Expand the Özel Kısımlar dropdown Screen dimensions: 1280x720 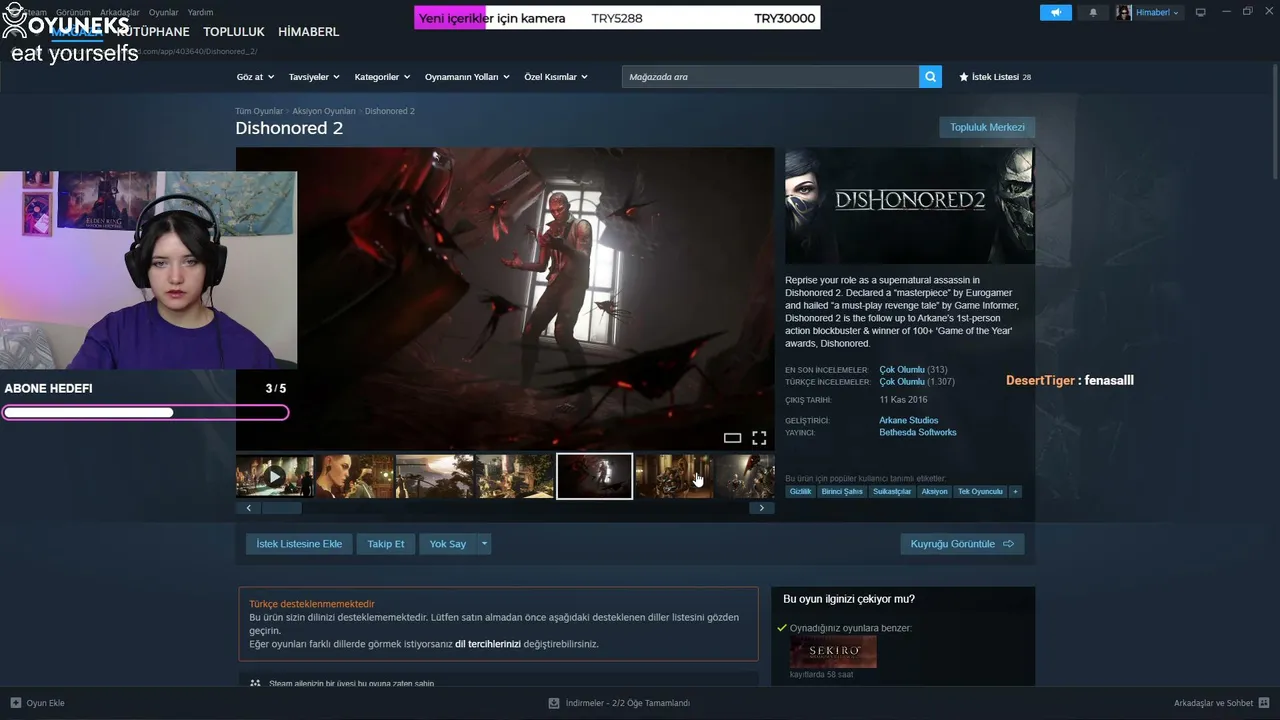pos(556,77)
